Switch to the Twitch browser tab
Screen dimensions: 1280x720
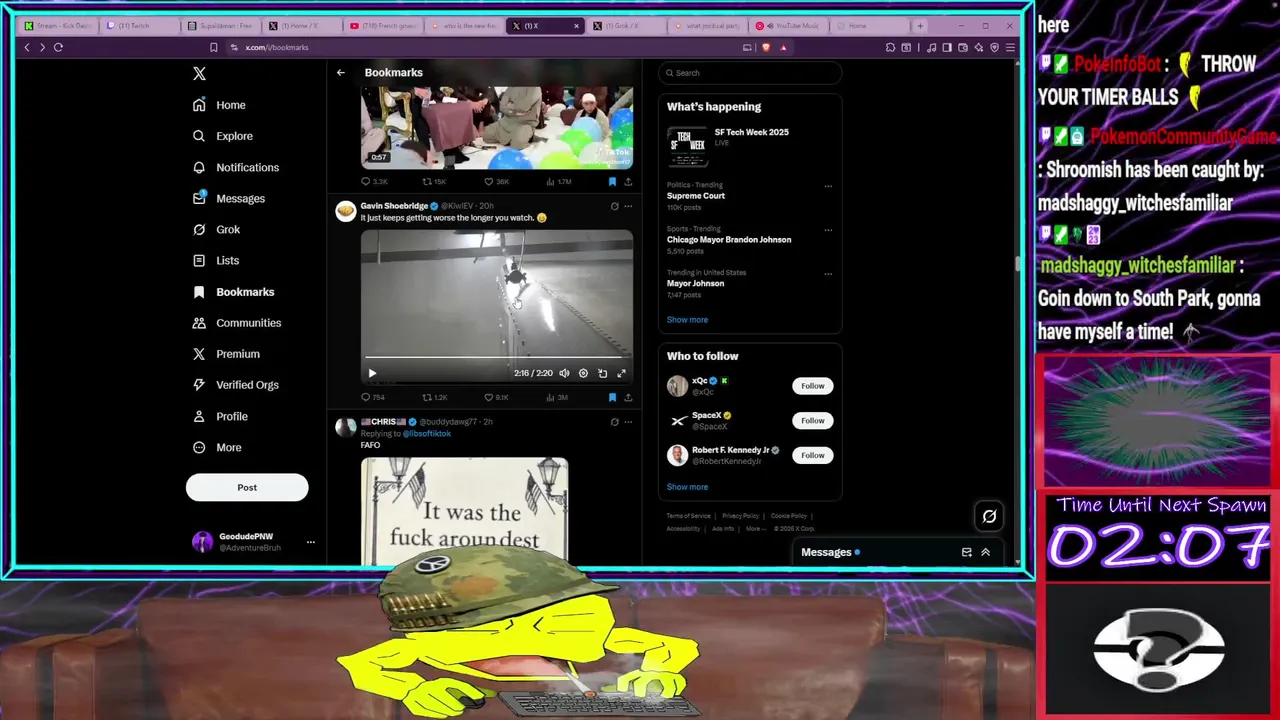tap(140, 26)
